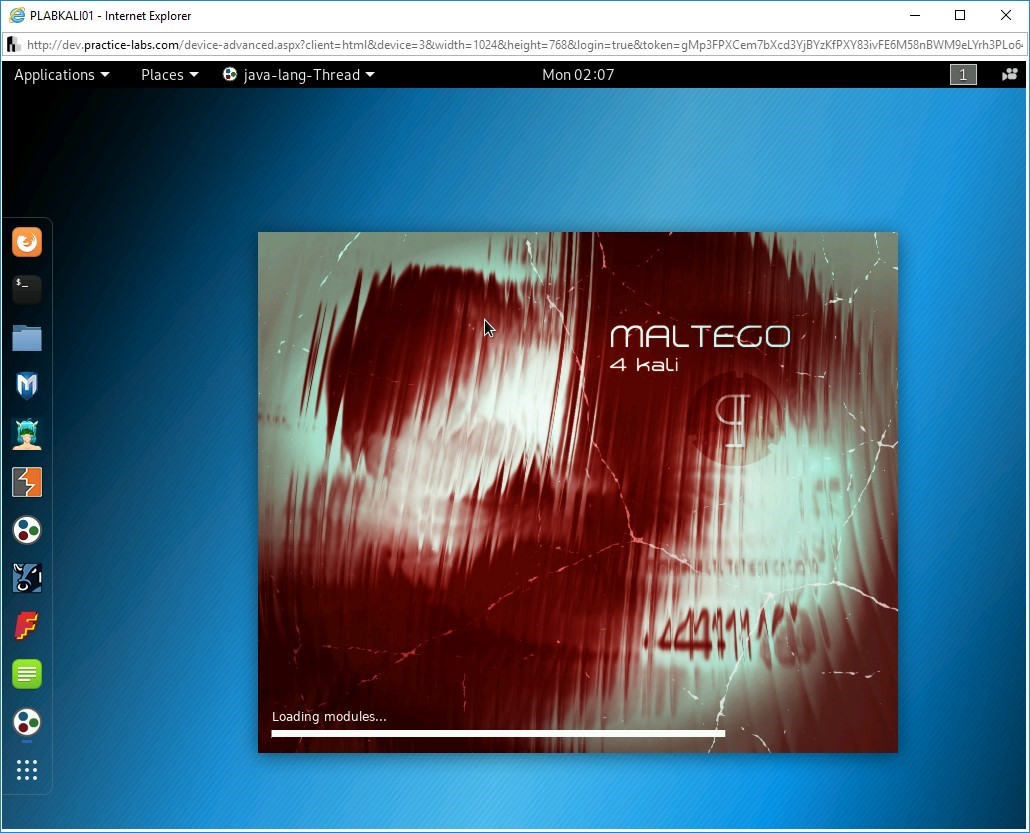Open the Mon 02:07 clock calendar

point(578,75)
